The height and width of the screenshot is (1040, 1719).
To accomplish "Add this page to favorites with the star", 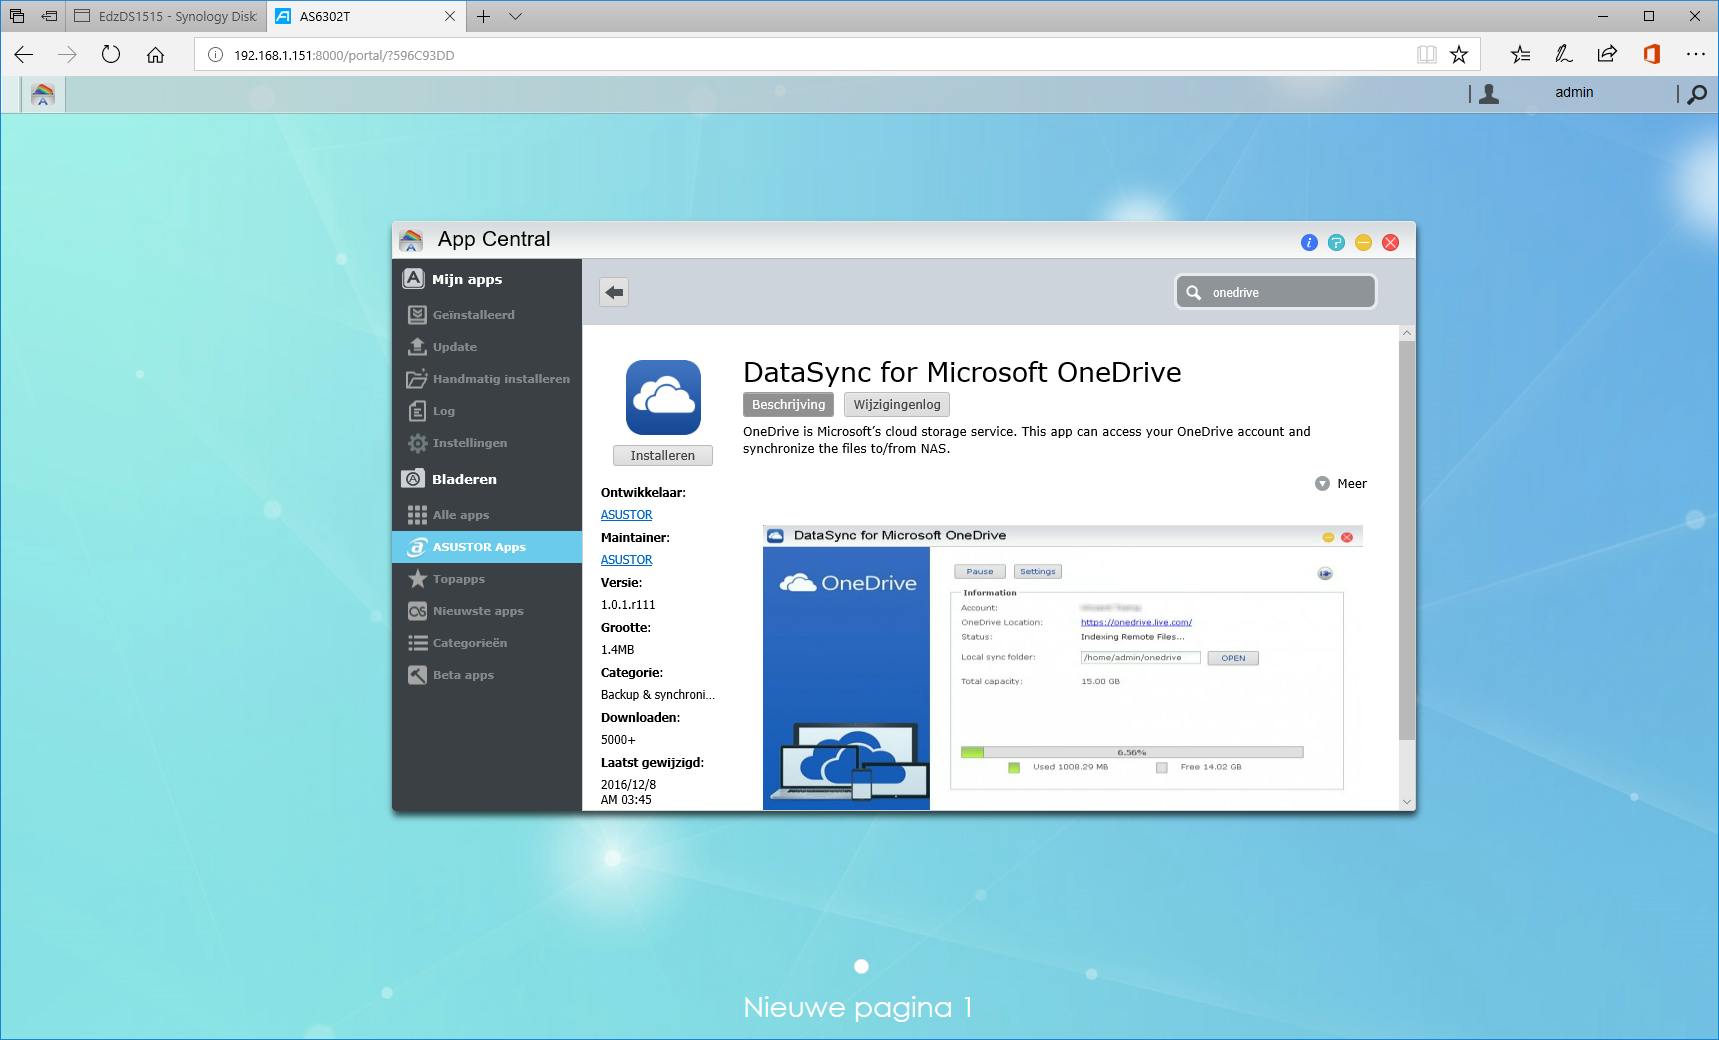I will coord(1459,55).
